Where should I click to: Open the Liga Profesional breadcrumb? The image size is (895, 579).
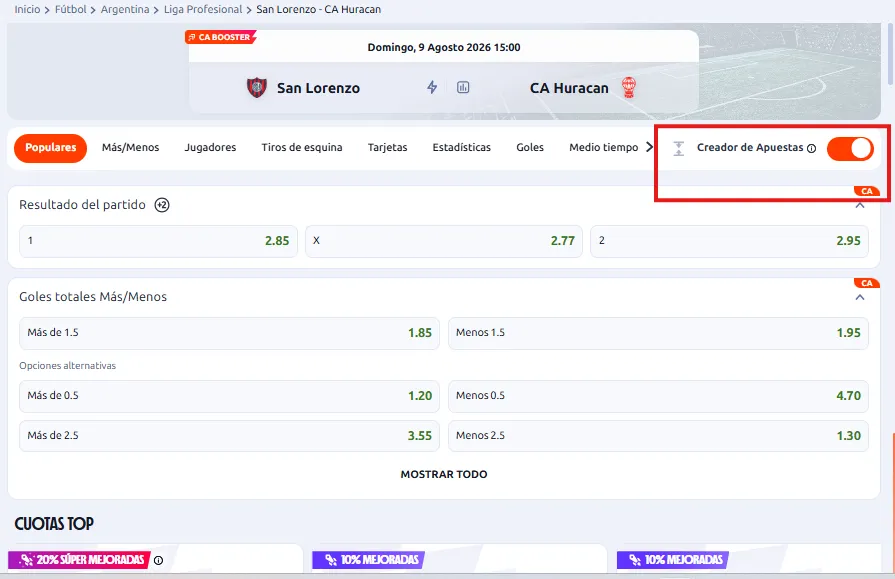pos(203,10)
